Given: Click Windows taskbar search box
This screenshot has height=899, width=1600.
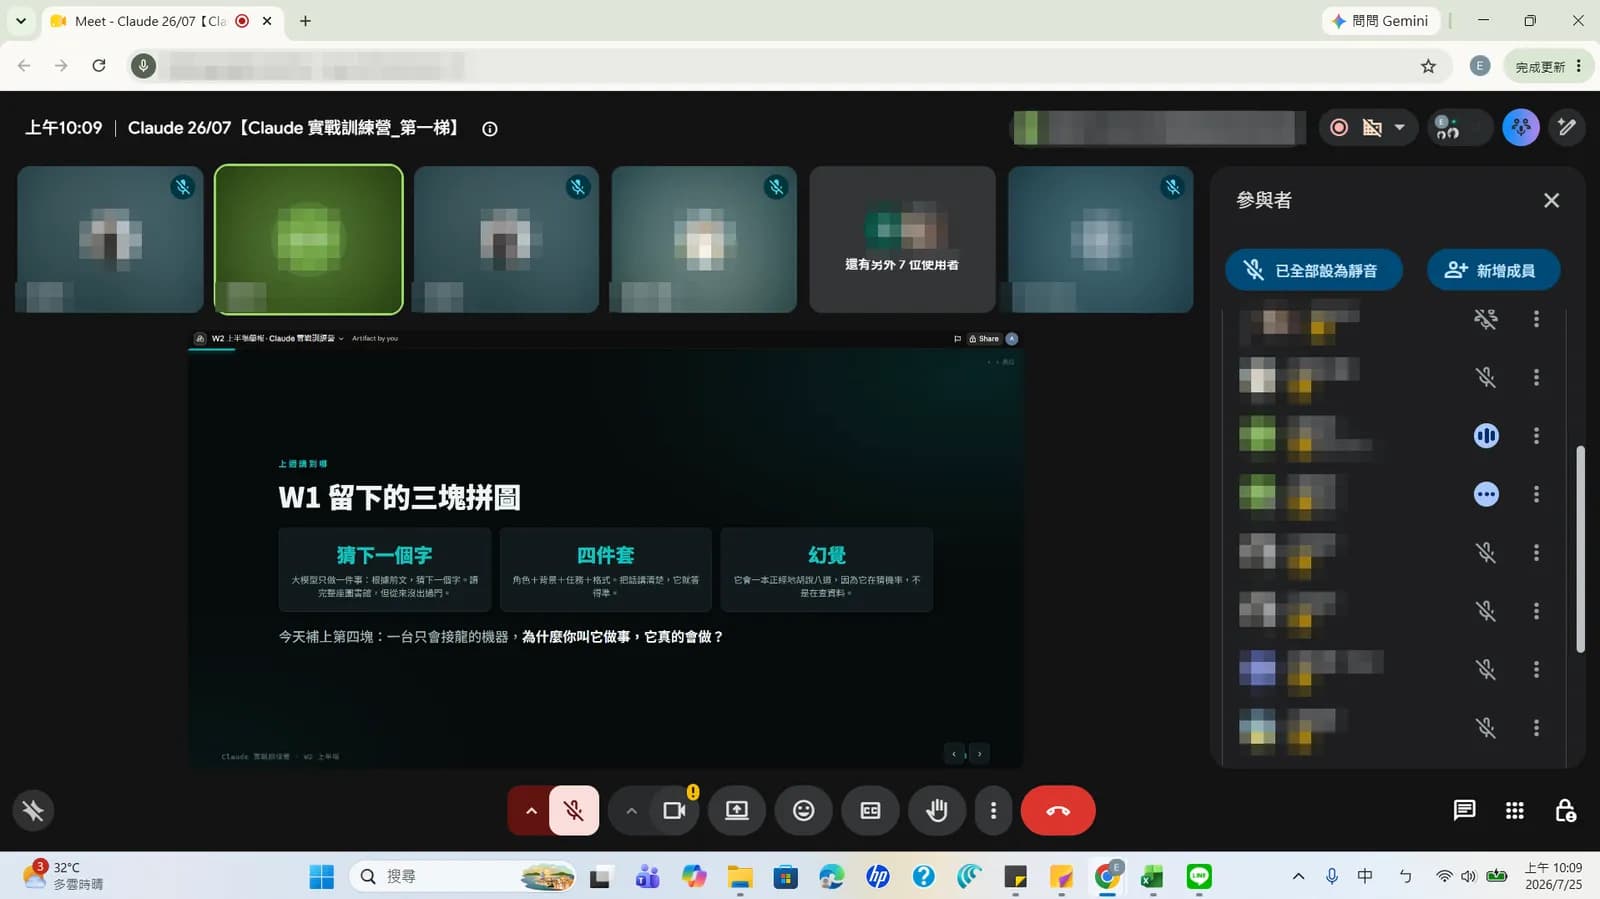Looking at the screenshot, I should tap(462, 877).
